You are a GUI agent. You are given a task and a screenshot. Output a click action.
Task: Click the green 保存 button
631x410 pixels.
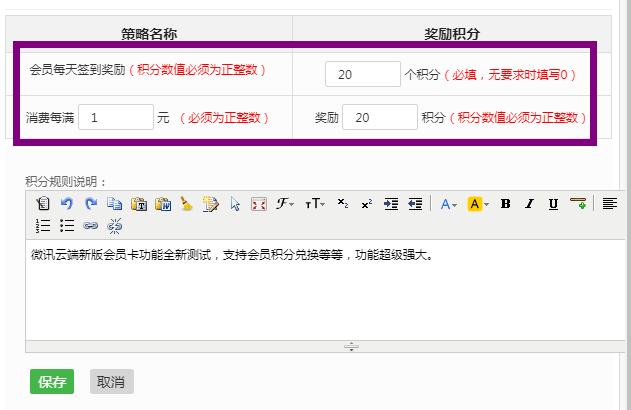[x=52, y=381]
